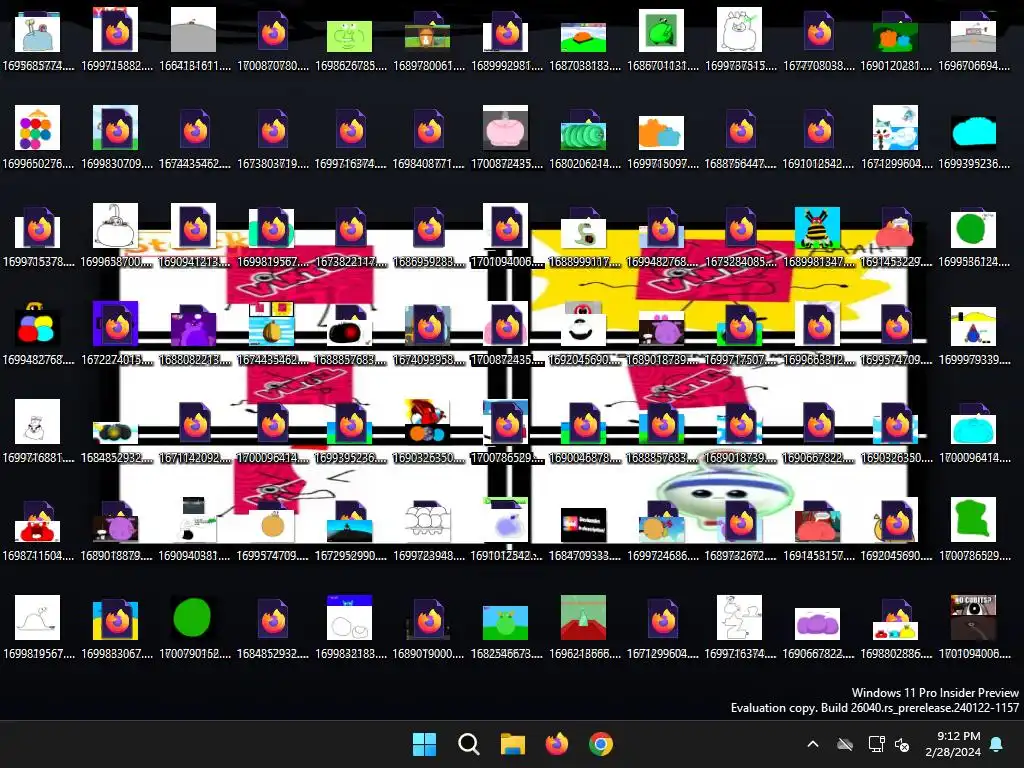The height and width of the screenshot is (768, 1024).
Task: Select the colored dots image 1699650276
Action: pyautogui.click(x=38, y=138)
